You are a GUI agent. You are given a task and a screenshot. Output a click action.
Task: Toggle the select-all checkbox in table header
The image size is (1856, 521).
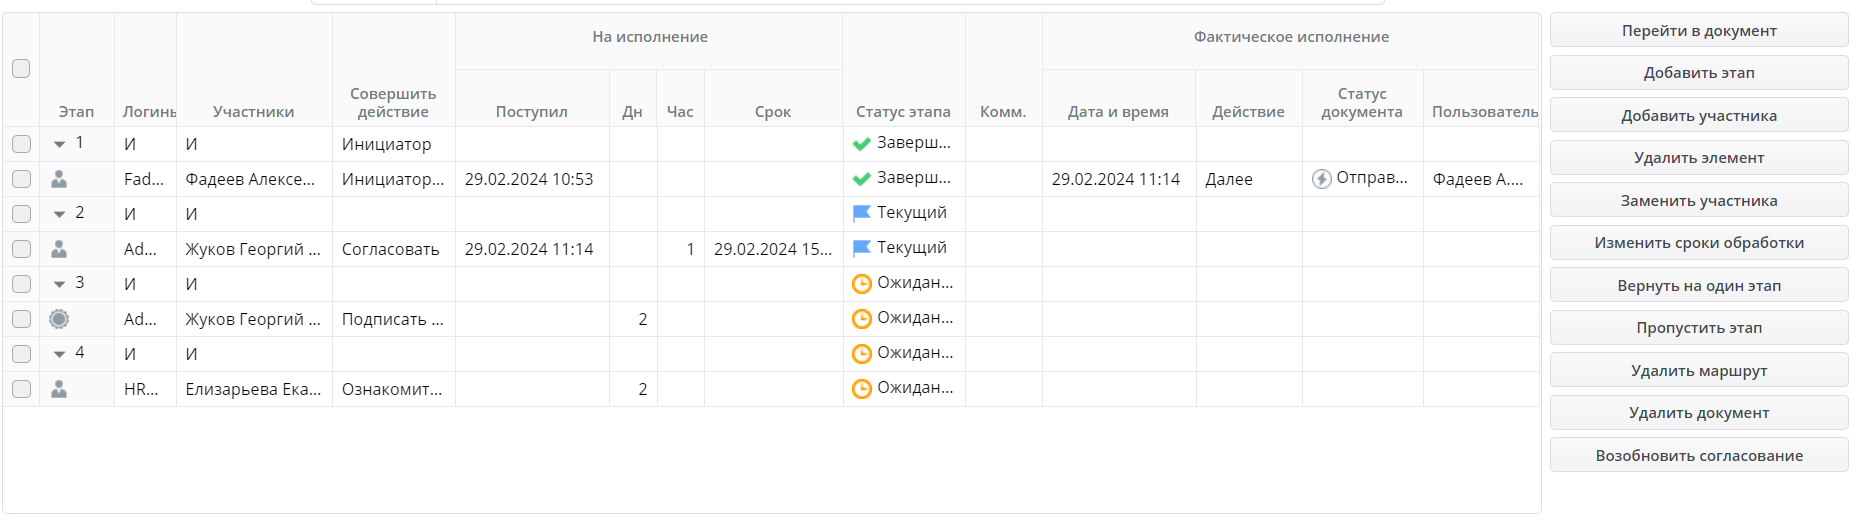click(21, 69)
